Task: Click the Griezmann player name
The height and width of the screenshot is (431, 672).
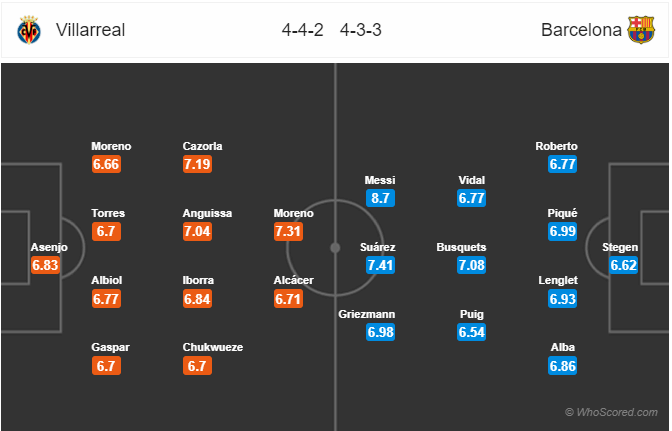Action: click(x=366, y=314)
